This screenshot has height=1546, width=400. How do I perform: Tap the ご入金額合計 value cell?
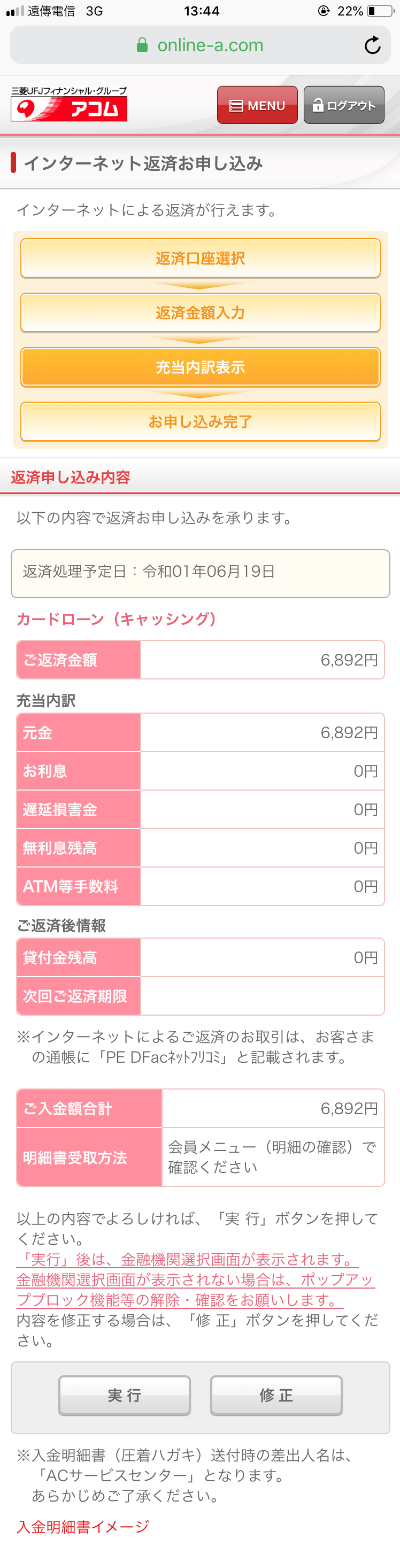[x=273, y=1108]
